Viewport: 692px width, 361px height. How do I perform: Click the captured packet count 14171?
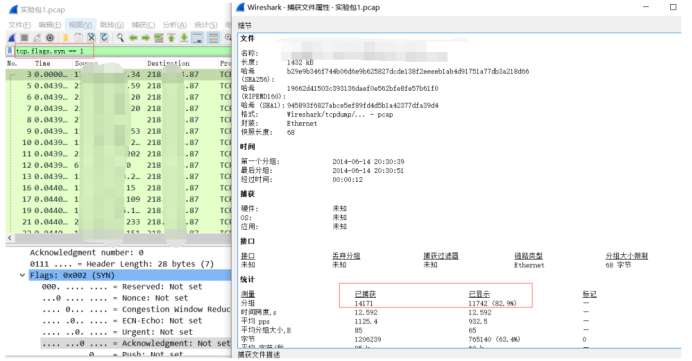pyautogui.click(x=364, y=304)
